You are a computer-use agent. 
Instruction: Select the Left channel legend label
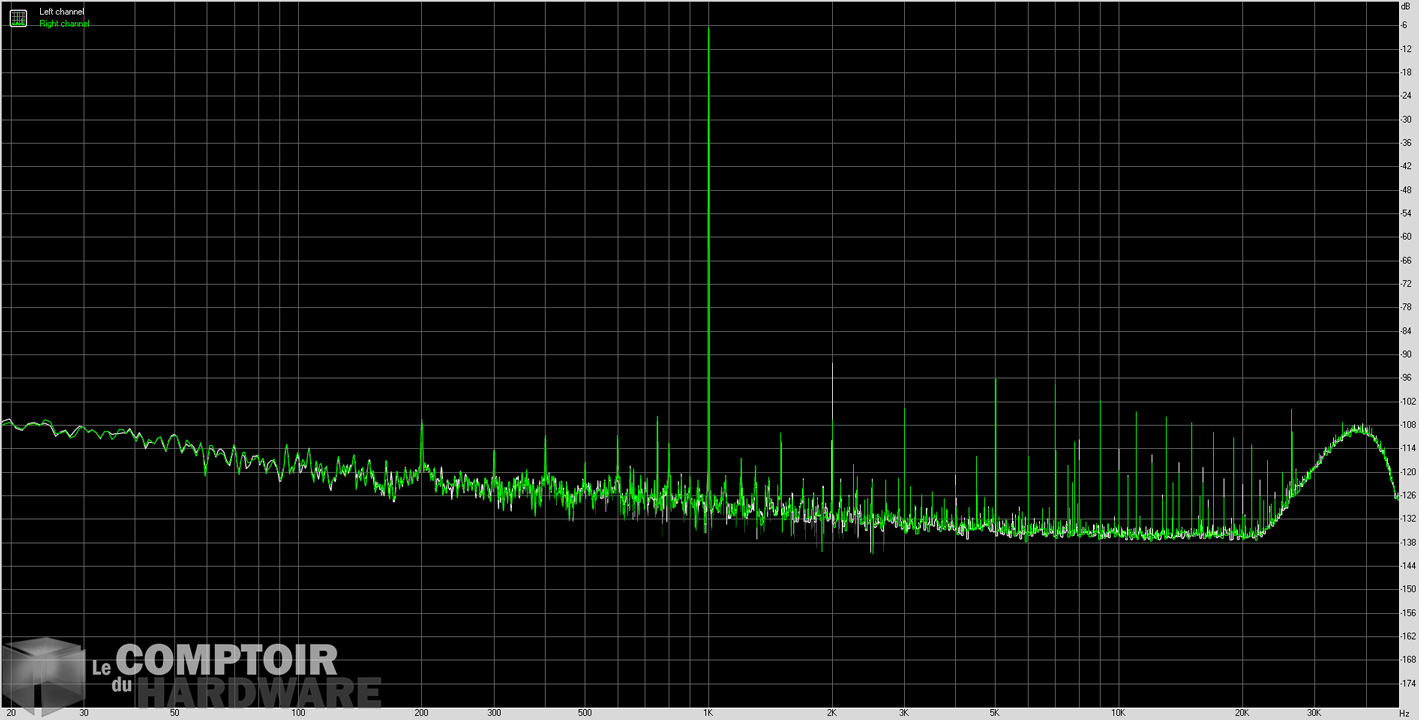point(61,12)
